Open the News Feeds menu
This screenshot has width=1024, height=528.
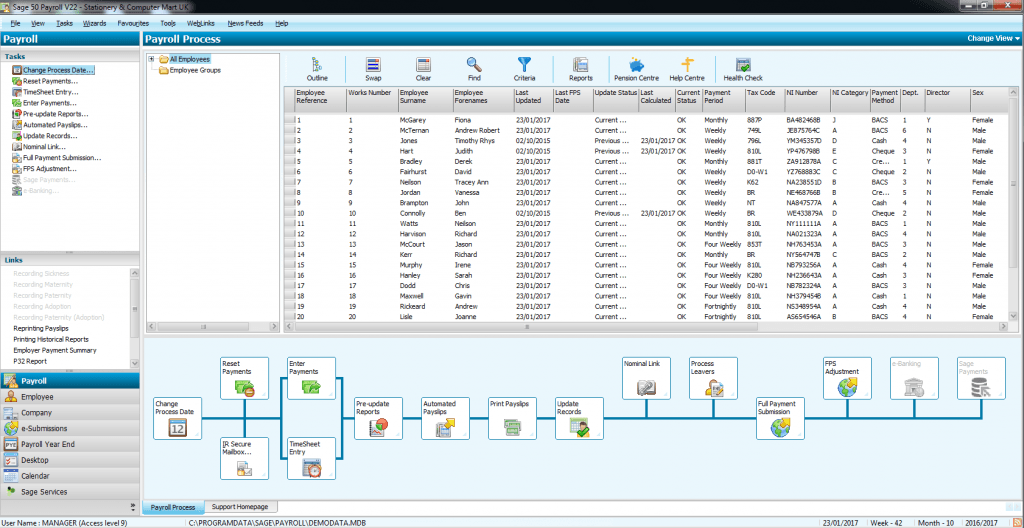[246, 23]
